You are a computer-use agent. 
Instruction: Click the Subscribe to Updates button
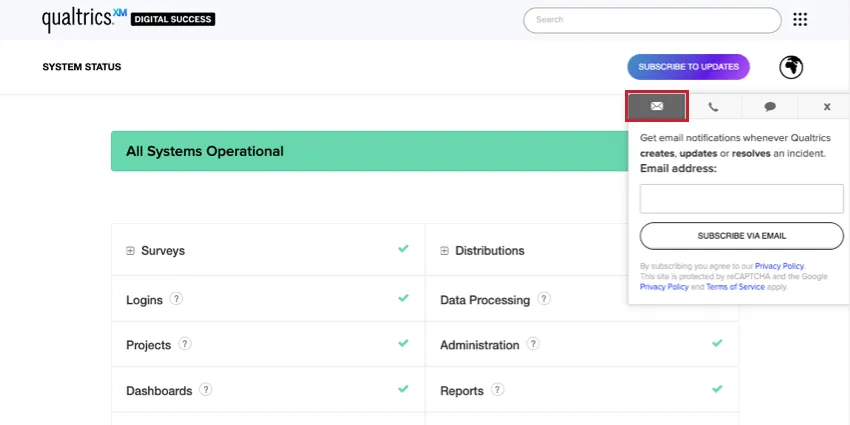coord(688,67)
